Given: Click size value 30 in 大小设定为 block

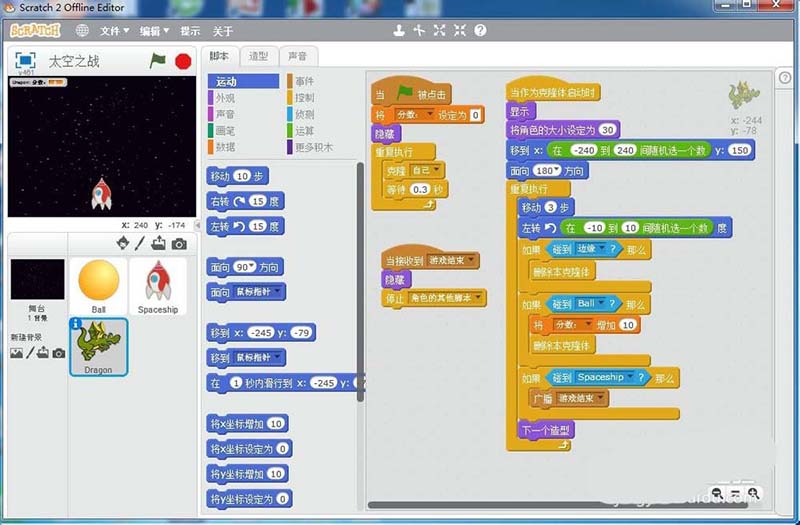Looking at the screenshot, I should coord(607,130).
